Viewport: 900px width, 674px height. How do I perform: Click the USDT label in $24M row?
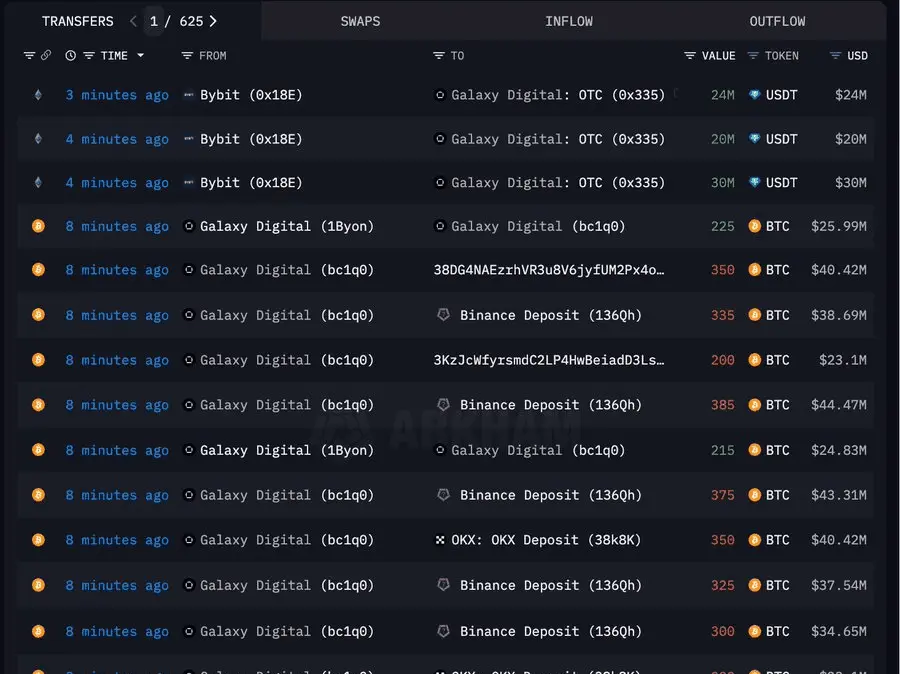click(x=781, y=95)
